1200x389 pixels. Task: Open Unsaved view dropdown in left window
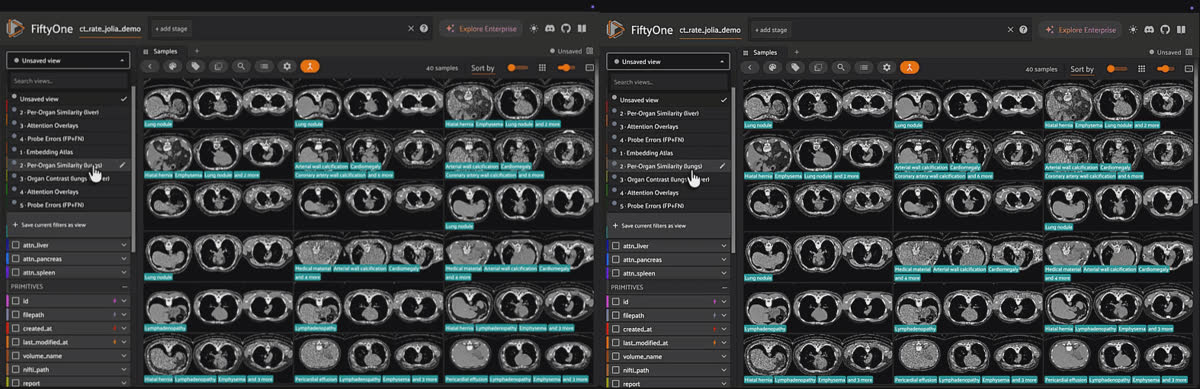pos(69,60)
